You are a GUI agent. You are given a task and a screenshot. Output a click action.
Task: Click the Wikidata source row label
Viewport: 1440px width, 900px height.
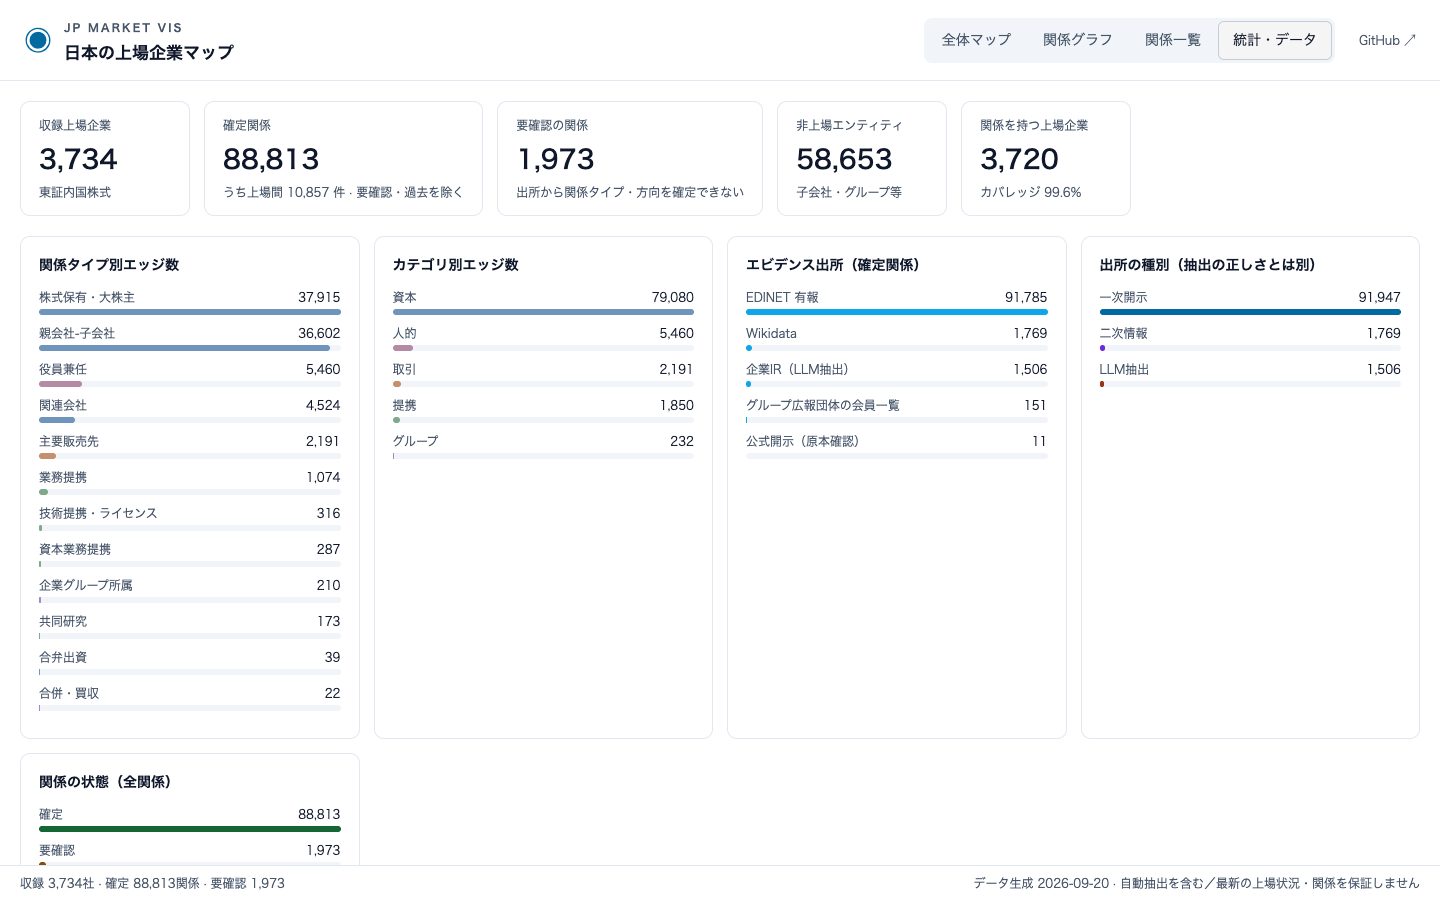tap(771, 333)
